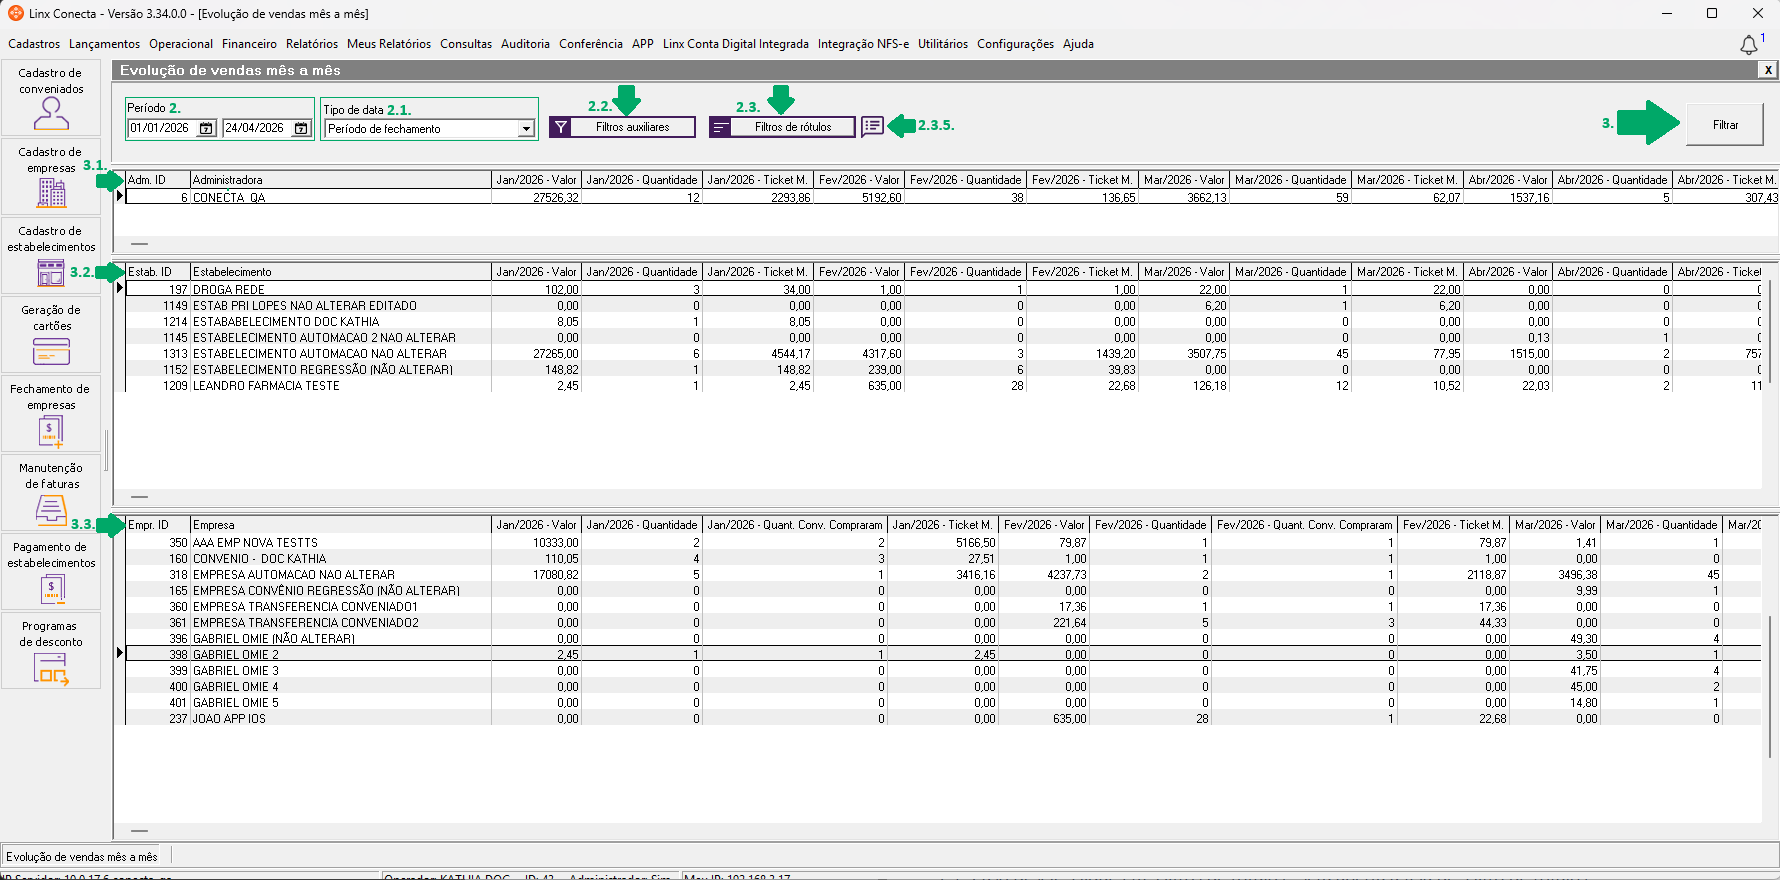Open Cadastro de conveniados from the sidebar

pos(51,98)
